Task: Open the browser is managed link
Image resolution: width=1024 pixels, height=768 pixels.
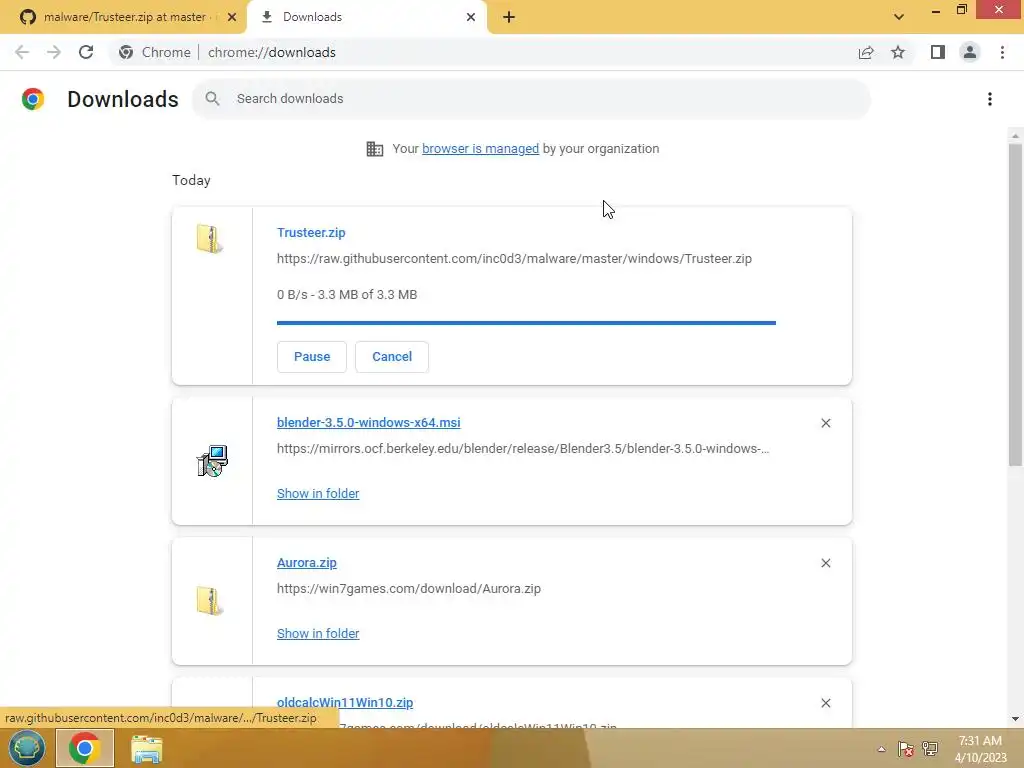Action: 481,149
